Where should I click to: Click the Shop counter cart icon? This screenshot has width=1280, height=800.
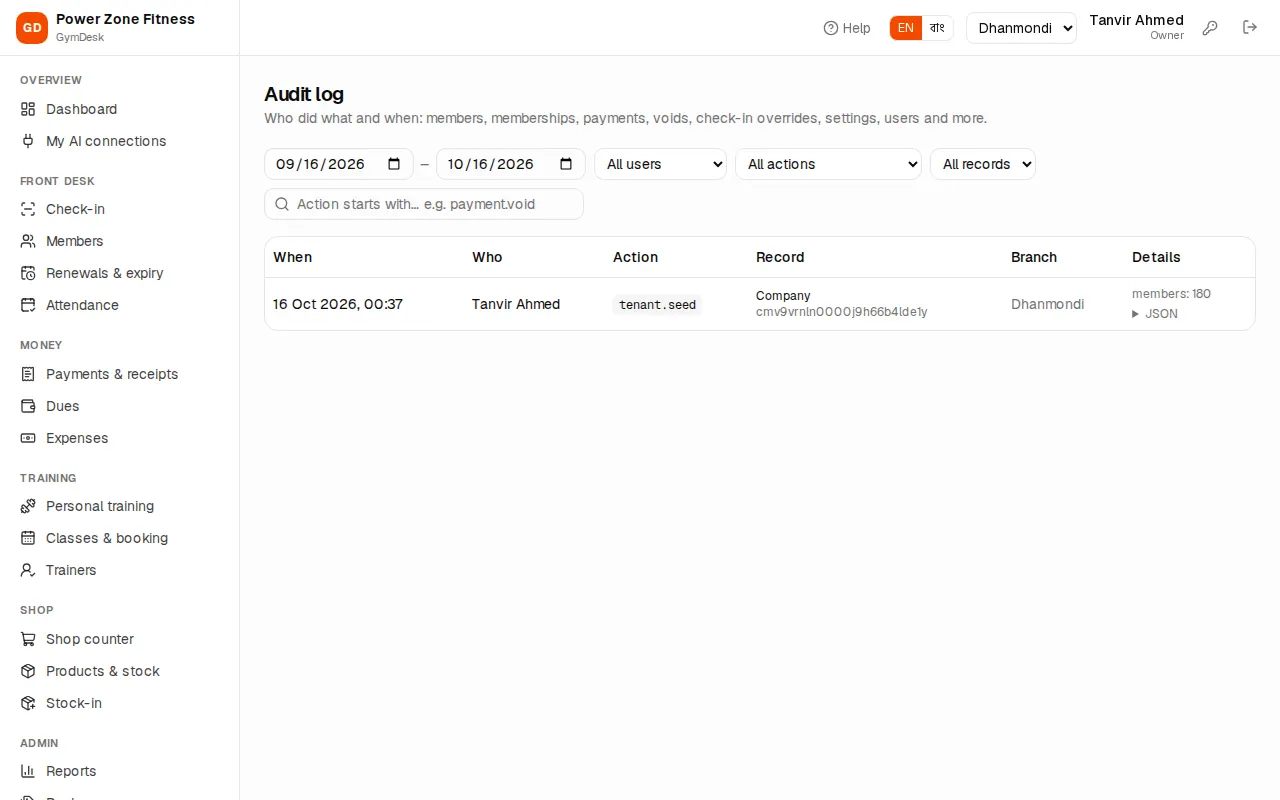(x=28, y=639)
